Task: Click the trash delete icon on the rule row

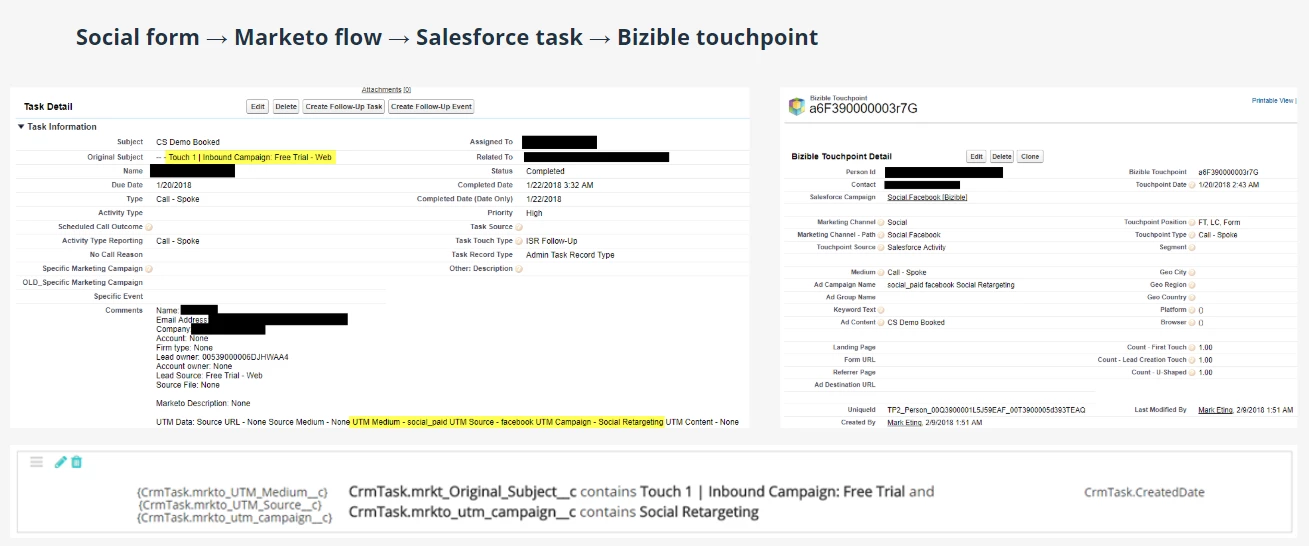Action: click(x=77, y=462)
